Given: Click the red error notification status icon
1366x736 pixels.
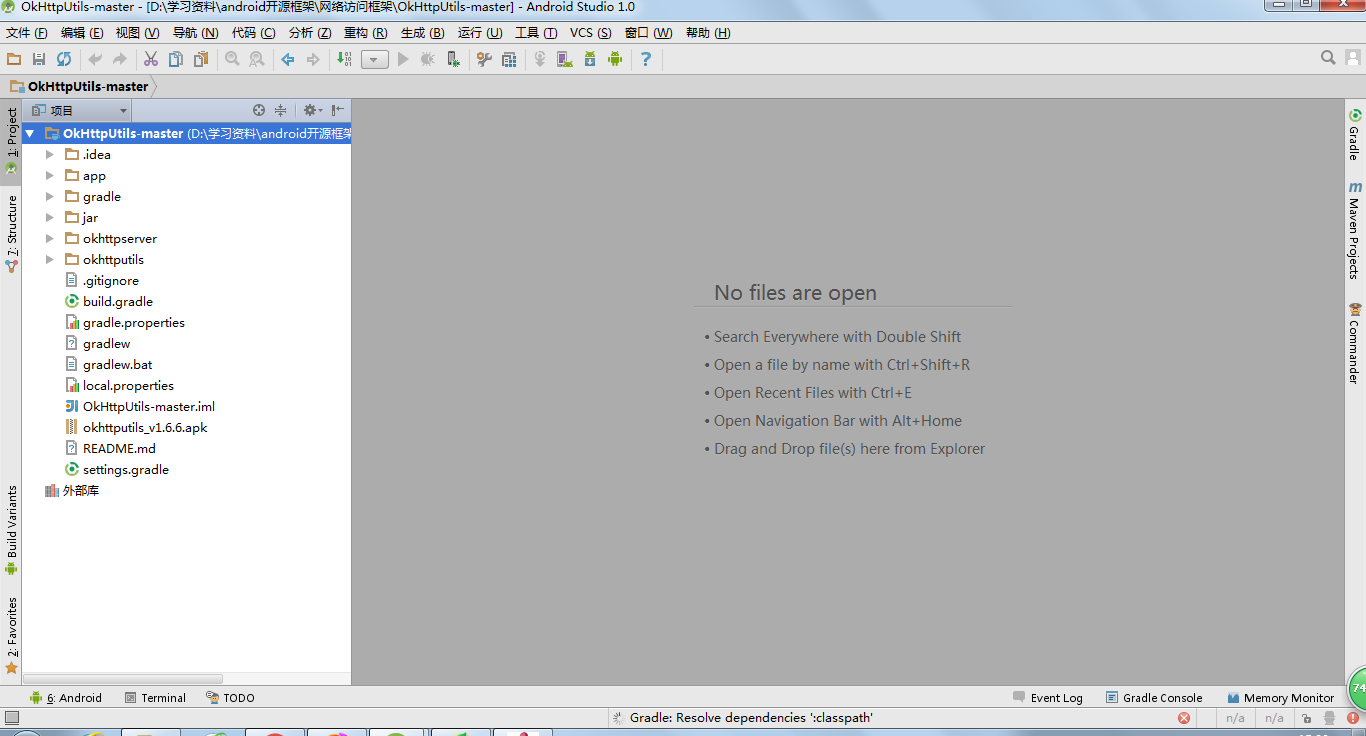Looking at the screenshot, I should tap(1353, 718).
